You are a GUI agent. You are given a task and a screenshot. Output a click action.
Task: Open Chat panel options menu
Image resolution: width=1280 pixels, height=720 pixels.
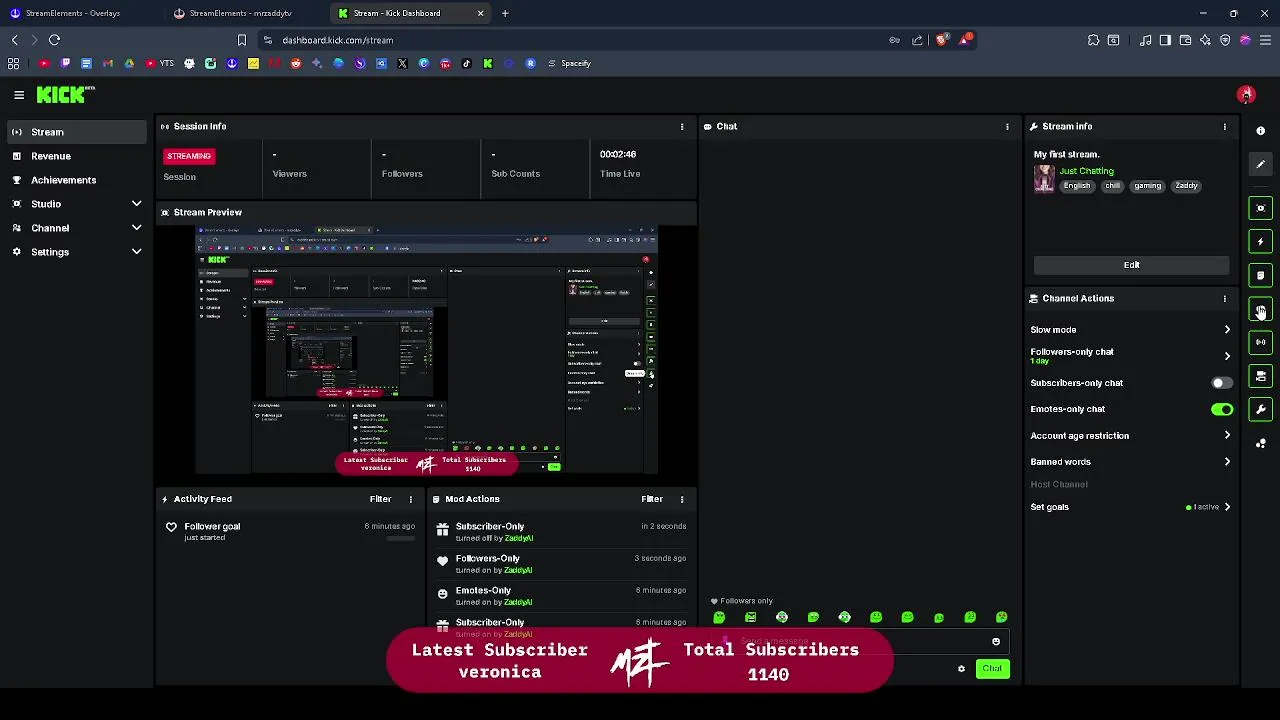tap(1007, 127)
